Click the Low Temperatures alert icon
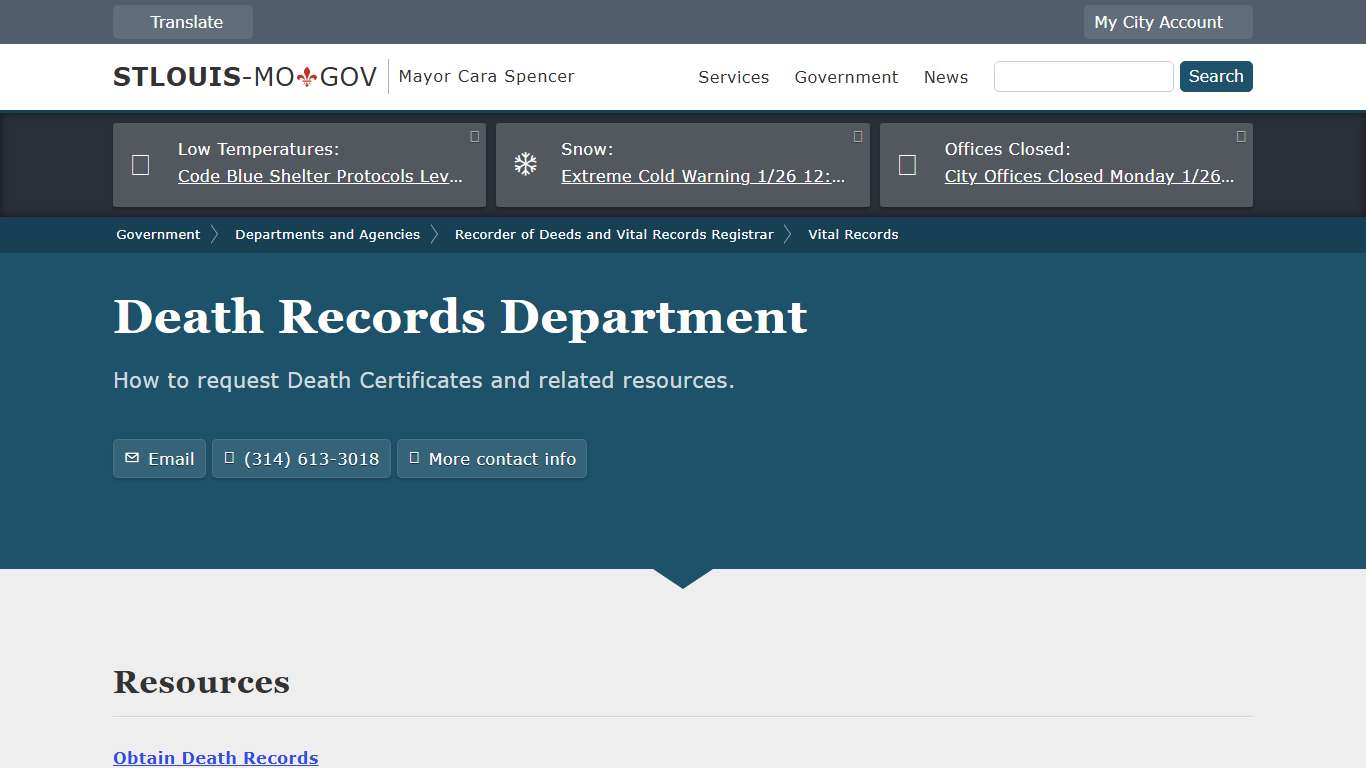This screenshot has width=1366, height=768. click(140, 163)
